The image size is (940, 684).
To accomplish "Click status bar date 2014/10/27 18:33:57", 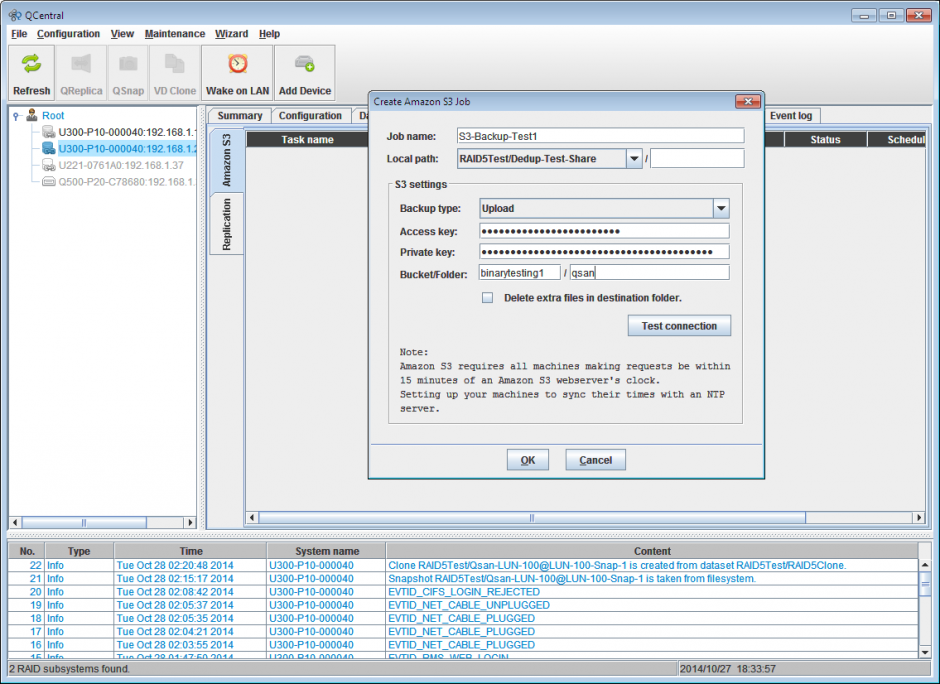I will point(728,668).
